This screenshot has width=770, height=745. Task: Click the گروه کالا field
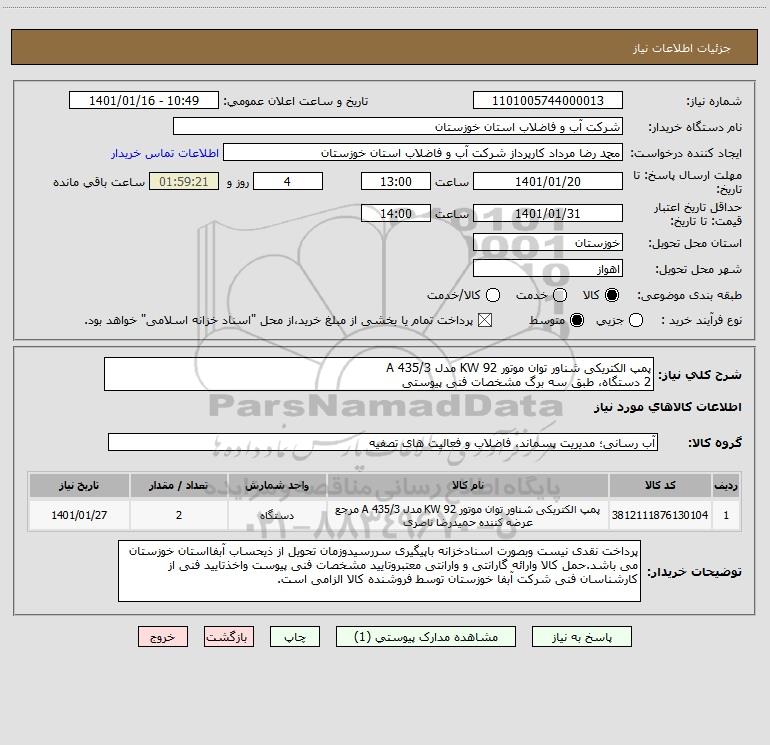(x=383, y=442)
